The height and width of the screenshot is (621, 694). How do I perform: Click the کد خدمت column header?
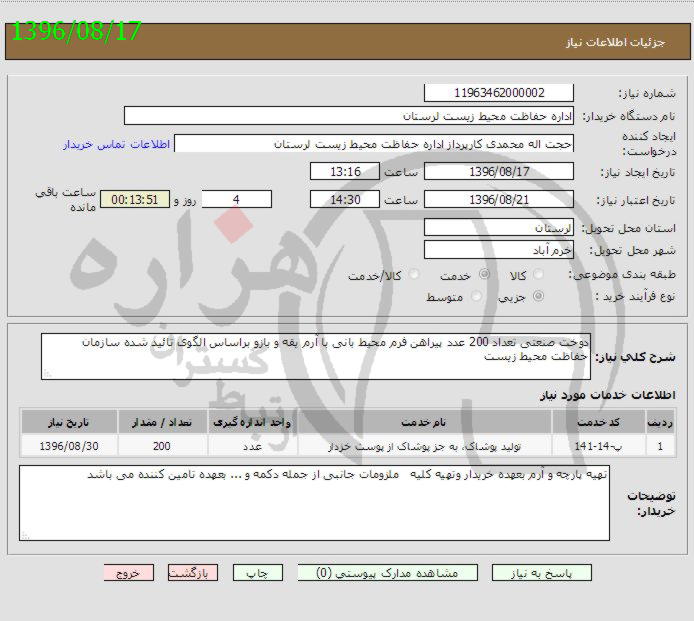(598, 422)
